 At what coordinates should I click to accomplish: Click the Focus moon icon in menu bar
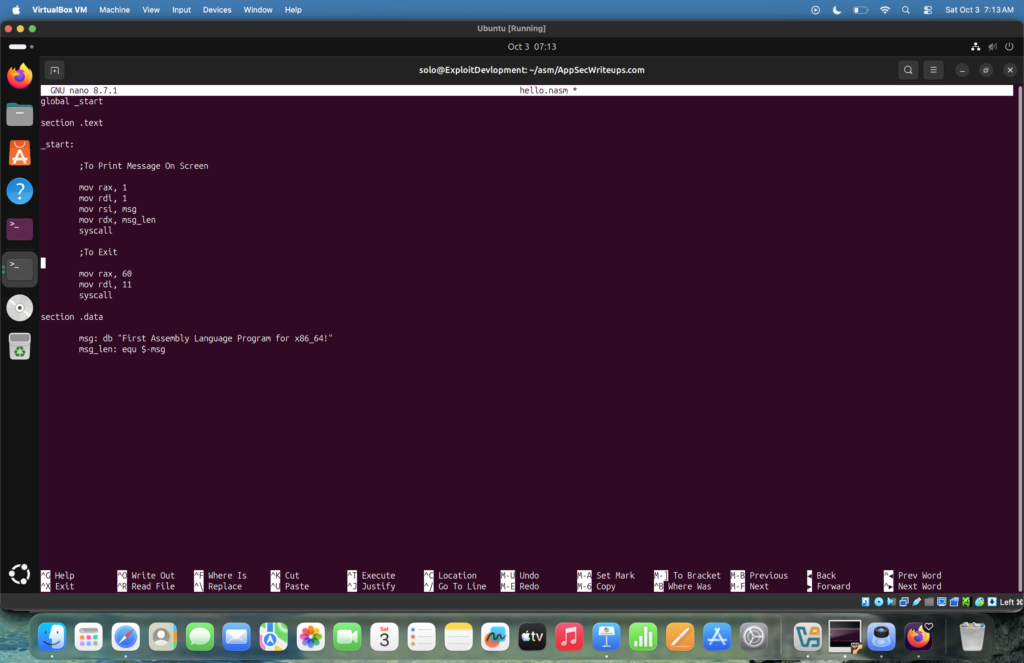tap(837, 10)
